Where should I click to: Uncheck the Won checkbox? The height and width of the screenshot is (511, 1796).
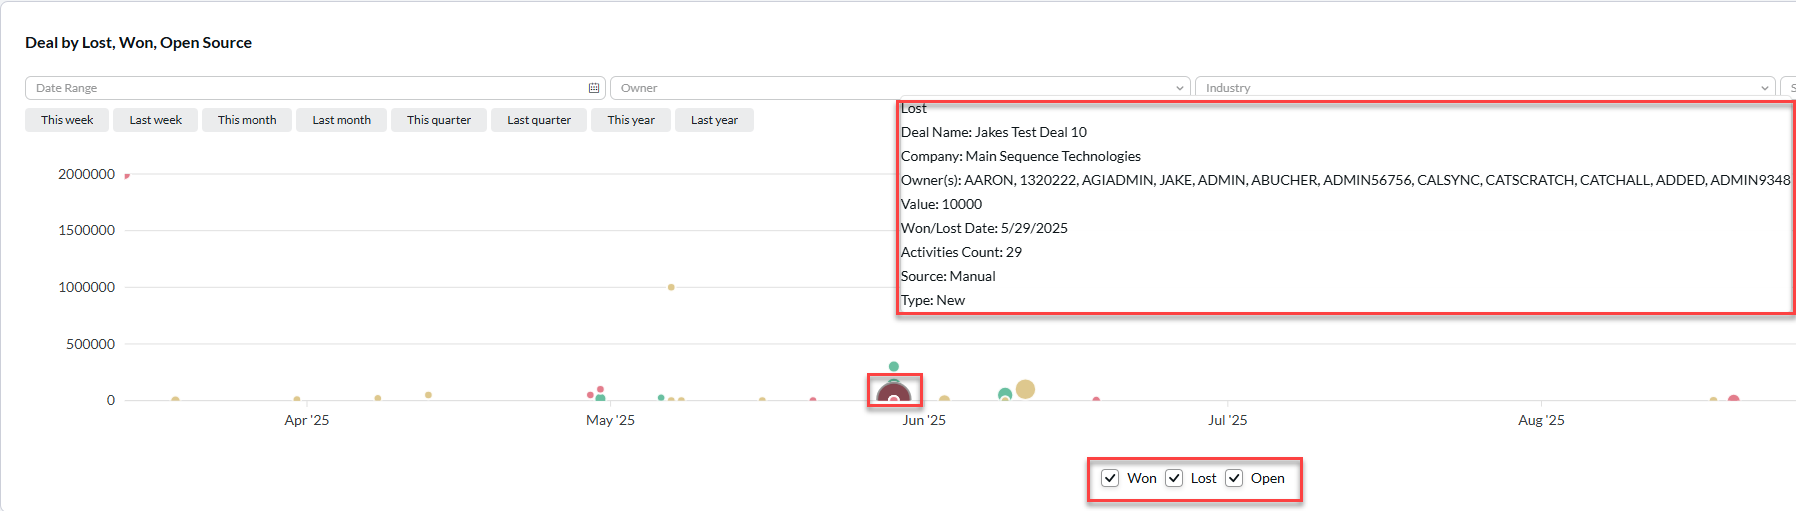pyautogui.click(x=1110, y=478)
